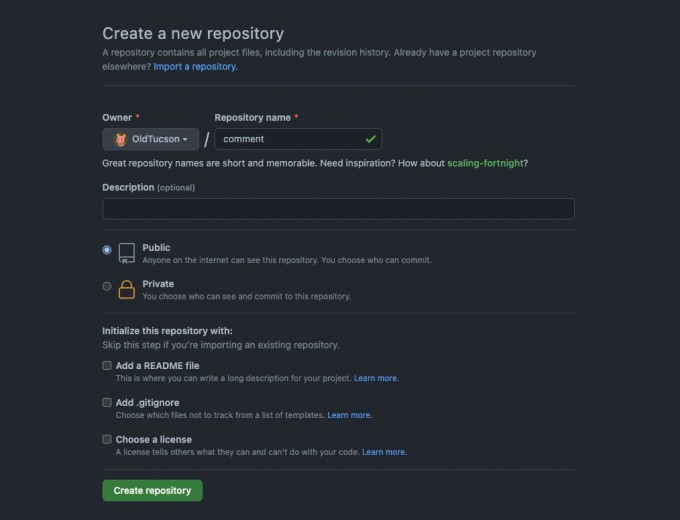This screenshot has height=520, width=680.
Task: Click into the Description text field
Action: 338,209
